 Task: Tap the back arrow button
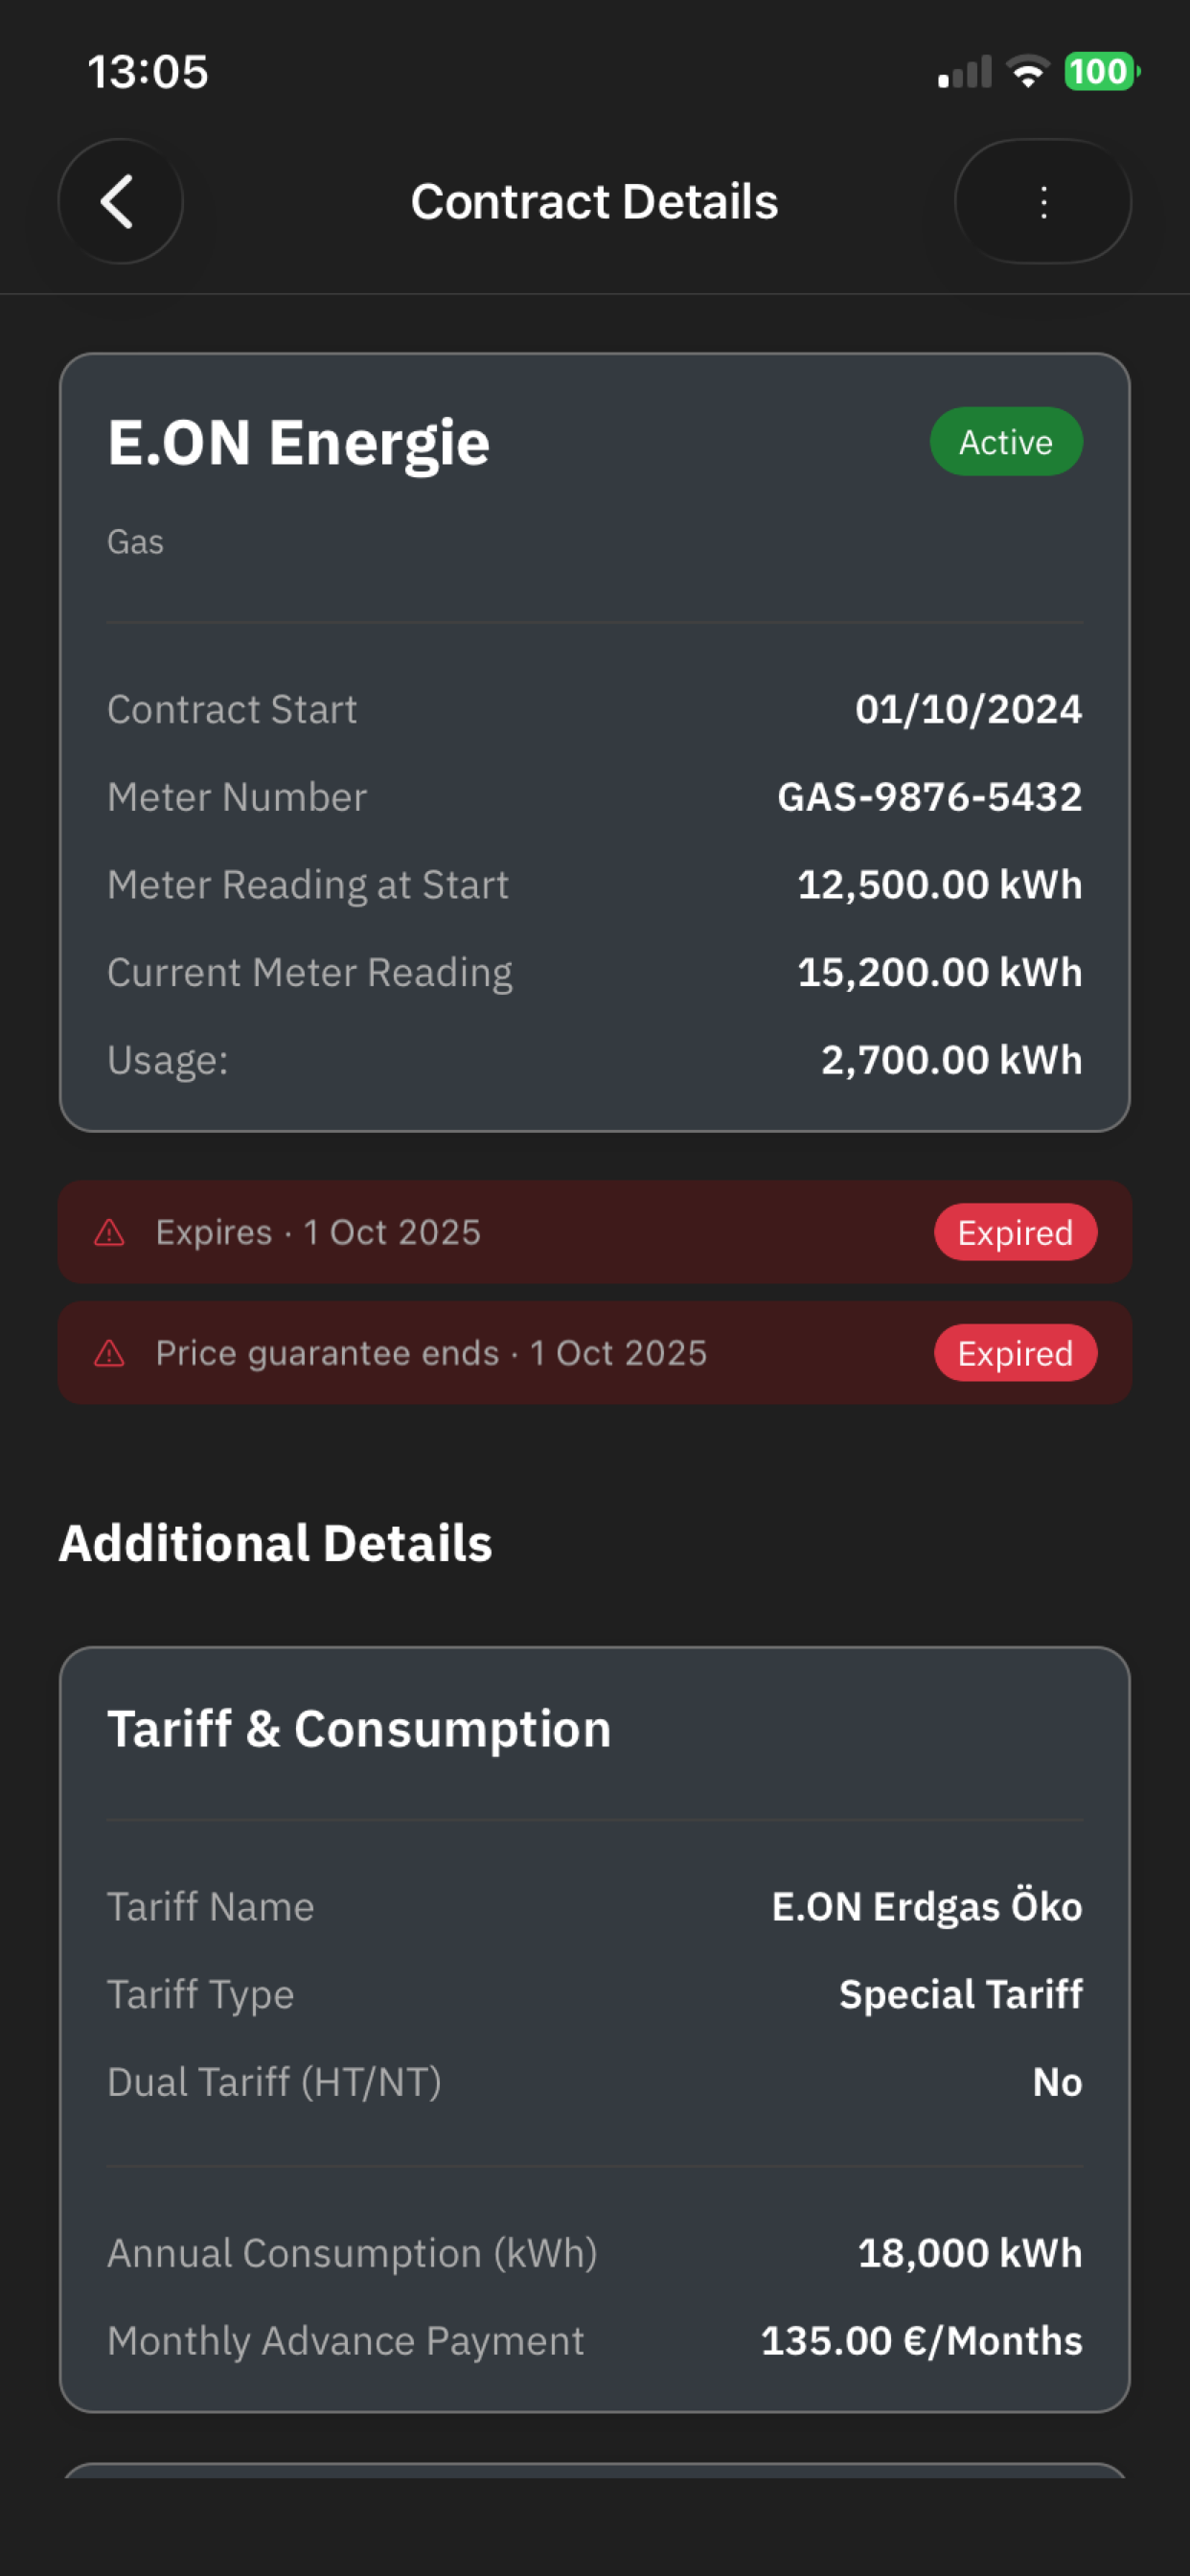[120, 201]
